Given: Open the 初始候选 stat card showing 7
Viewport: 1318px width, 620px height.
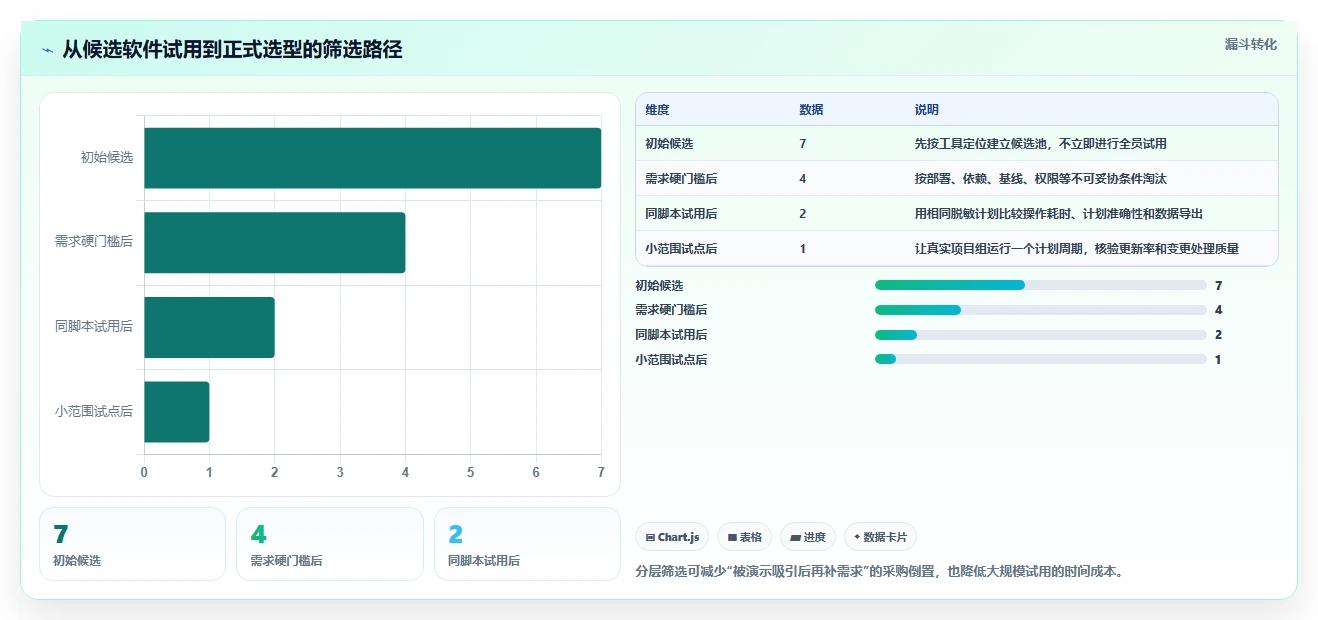Looking at the screenshot, I should tap(132, 544).
